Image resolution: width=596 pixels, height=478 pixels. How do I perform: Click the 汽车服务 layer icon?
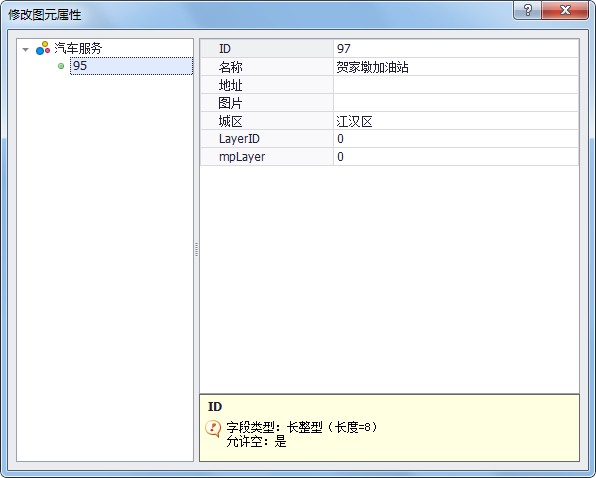pyautogui.click(x=43, y=48)
